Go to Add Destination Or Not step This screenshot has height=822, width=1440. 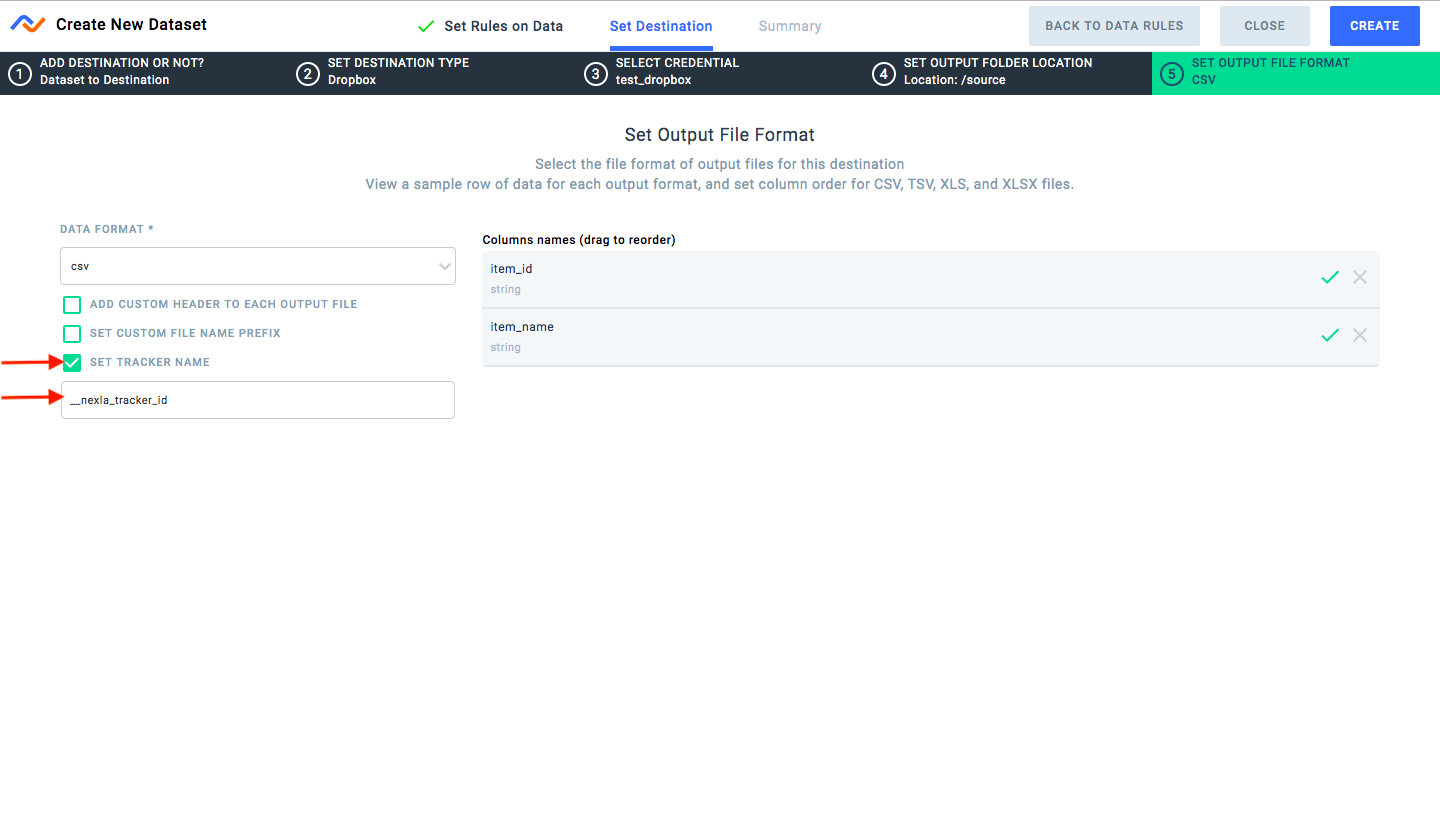pos(144,73)
